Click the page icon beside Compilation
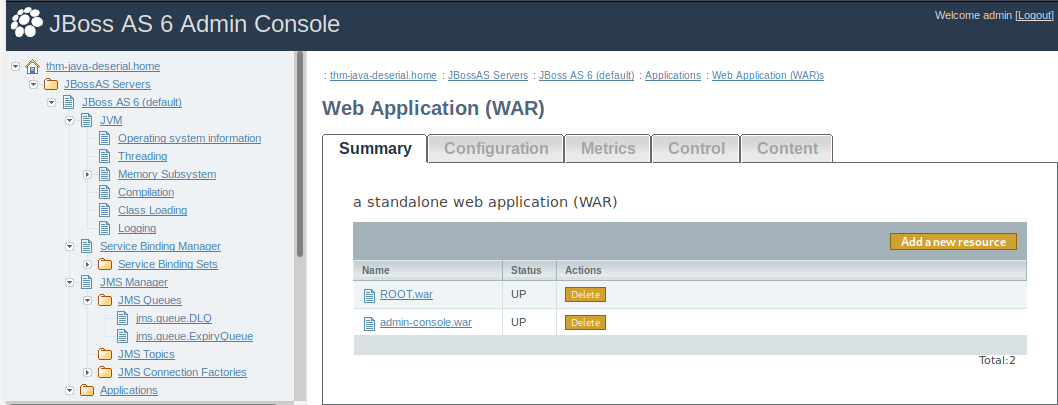The width and height of the screenshot is (1058, 405). 105,192
